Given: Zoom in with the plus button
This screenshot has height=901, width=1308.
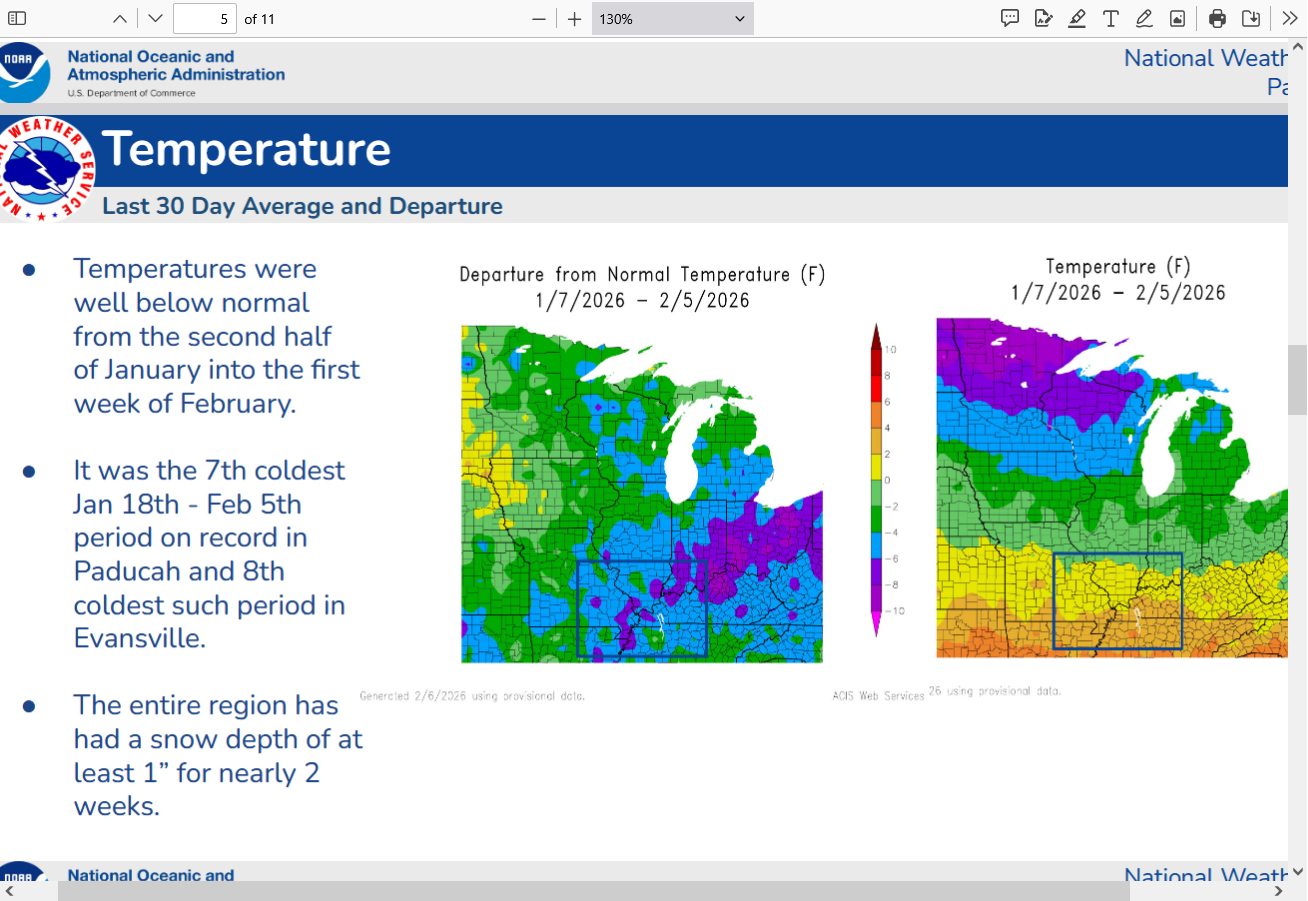Looking at the screenshot, I should (574, 18).
